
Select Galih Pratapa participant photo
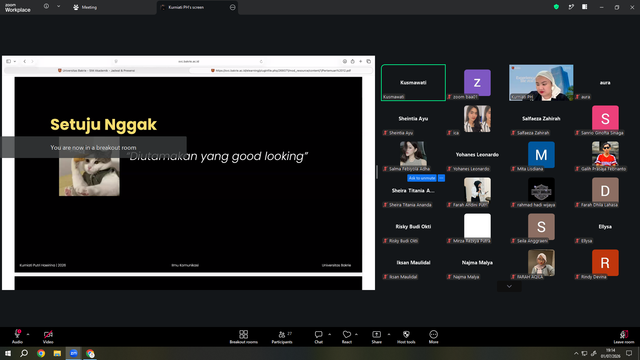605,154
